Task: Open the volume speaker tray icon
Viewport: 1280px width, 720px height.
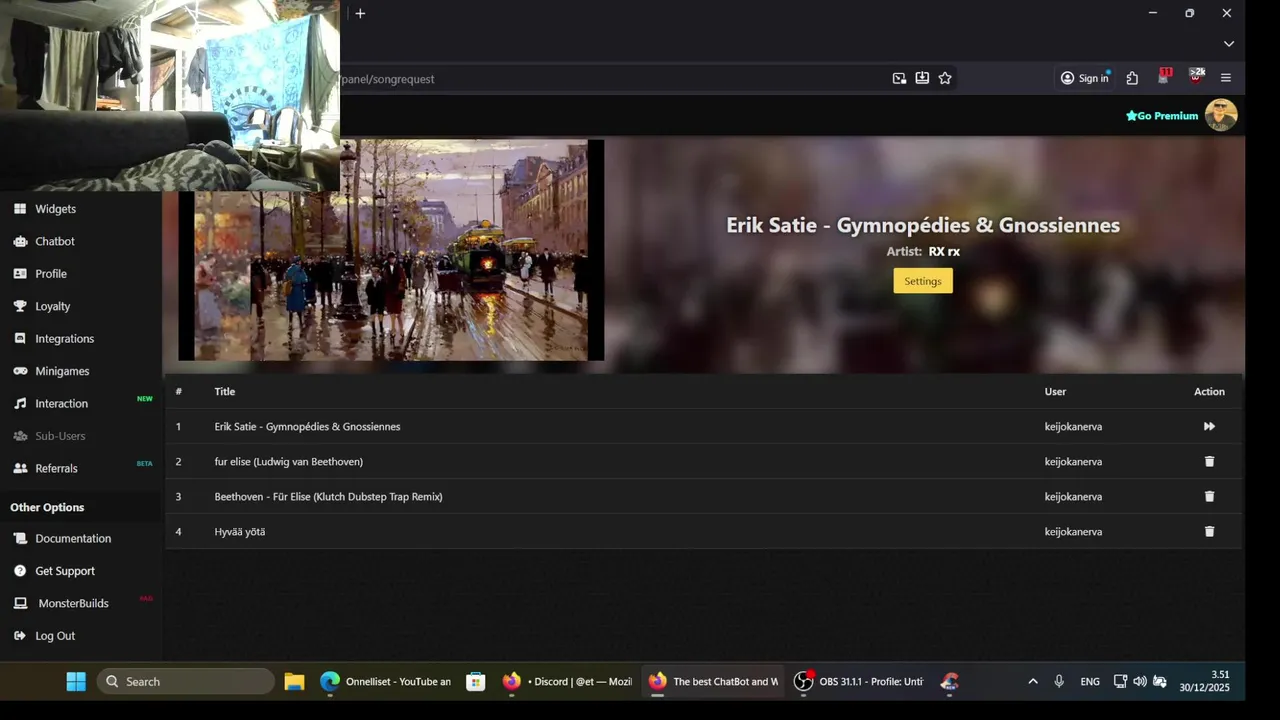Action: 1140,681
